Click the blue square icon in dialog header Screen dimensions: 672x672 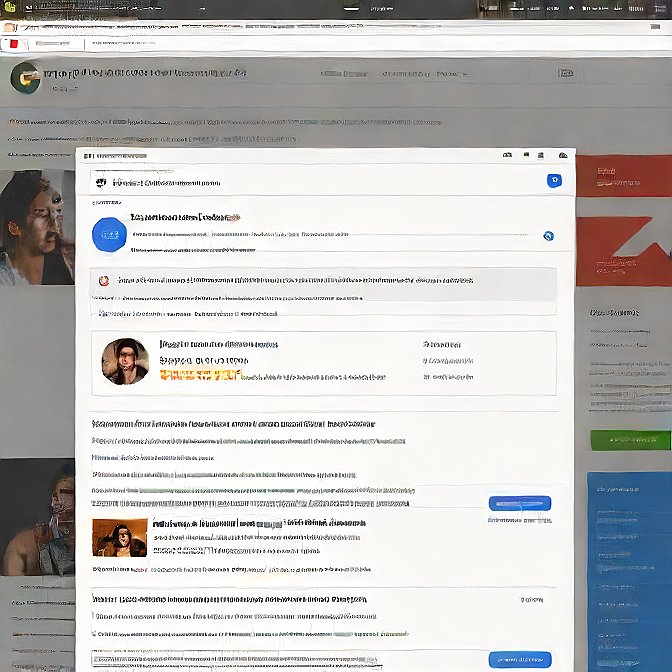click(554, 181)
